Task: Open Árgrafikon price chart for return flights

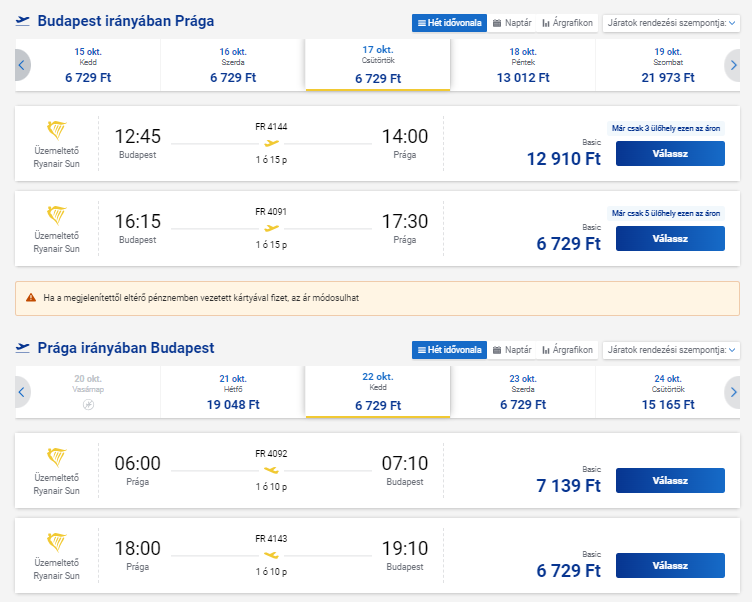Action: pyautogui.click(x=567, y=350)
